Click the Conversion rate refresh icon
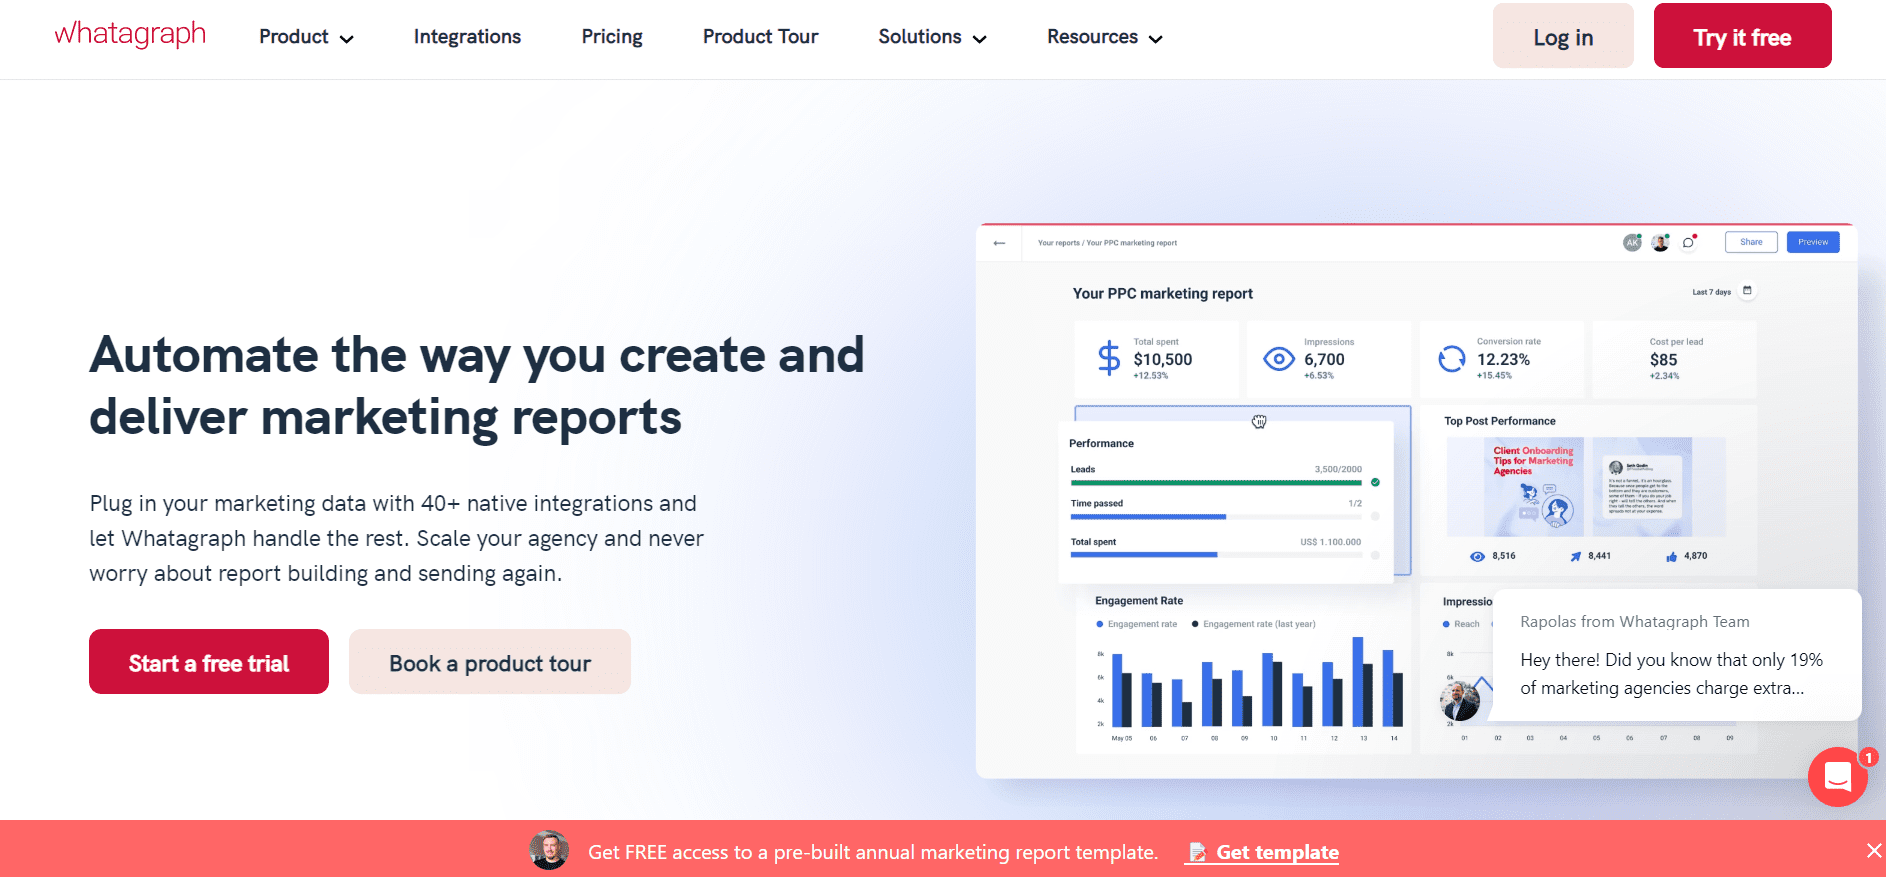Image resolution: width=1886 pixels, height=877 pixels. pos(1452,358)
